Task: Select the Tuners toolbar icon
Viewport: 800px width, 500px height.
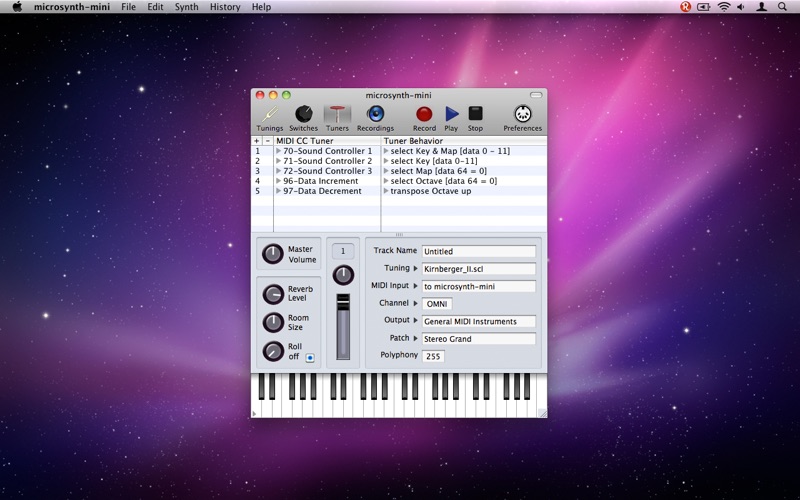Action: [x=337, y=119]
